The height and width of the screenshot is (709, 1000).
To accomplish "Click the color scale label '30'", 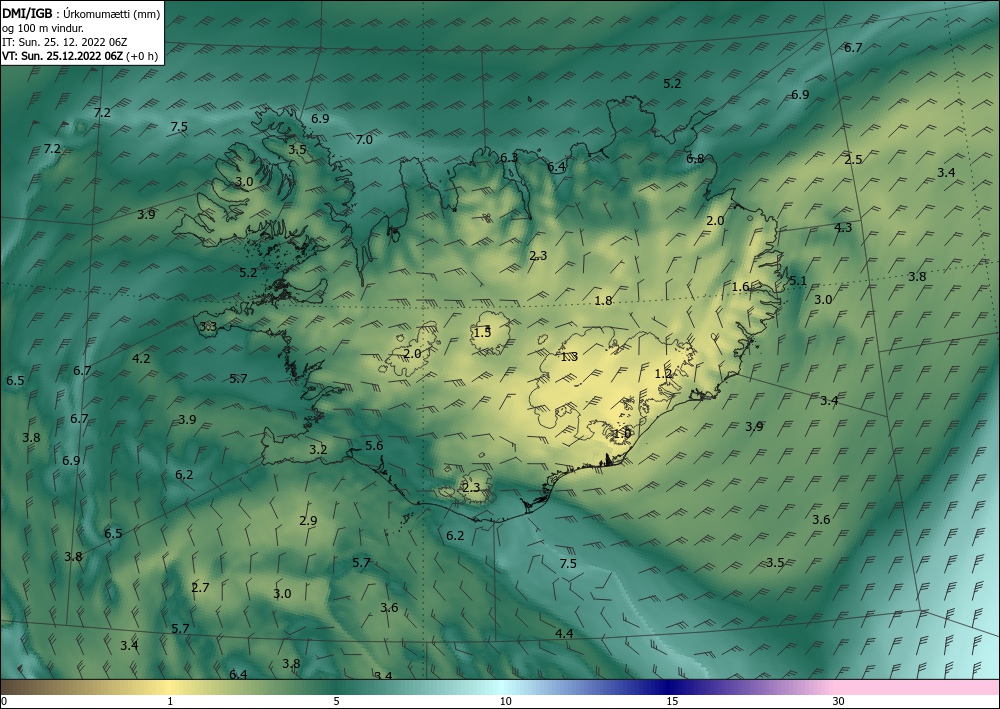I will pos(839,702).
